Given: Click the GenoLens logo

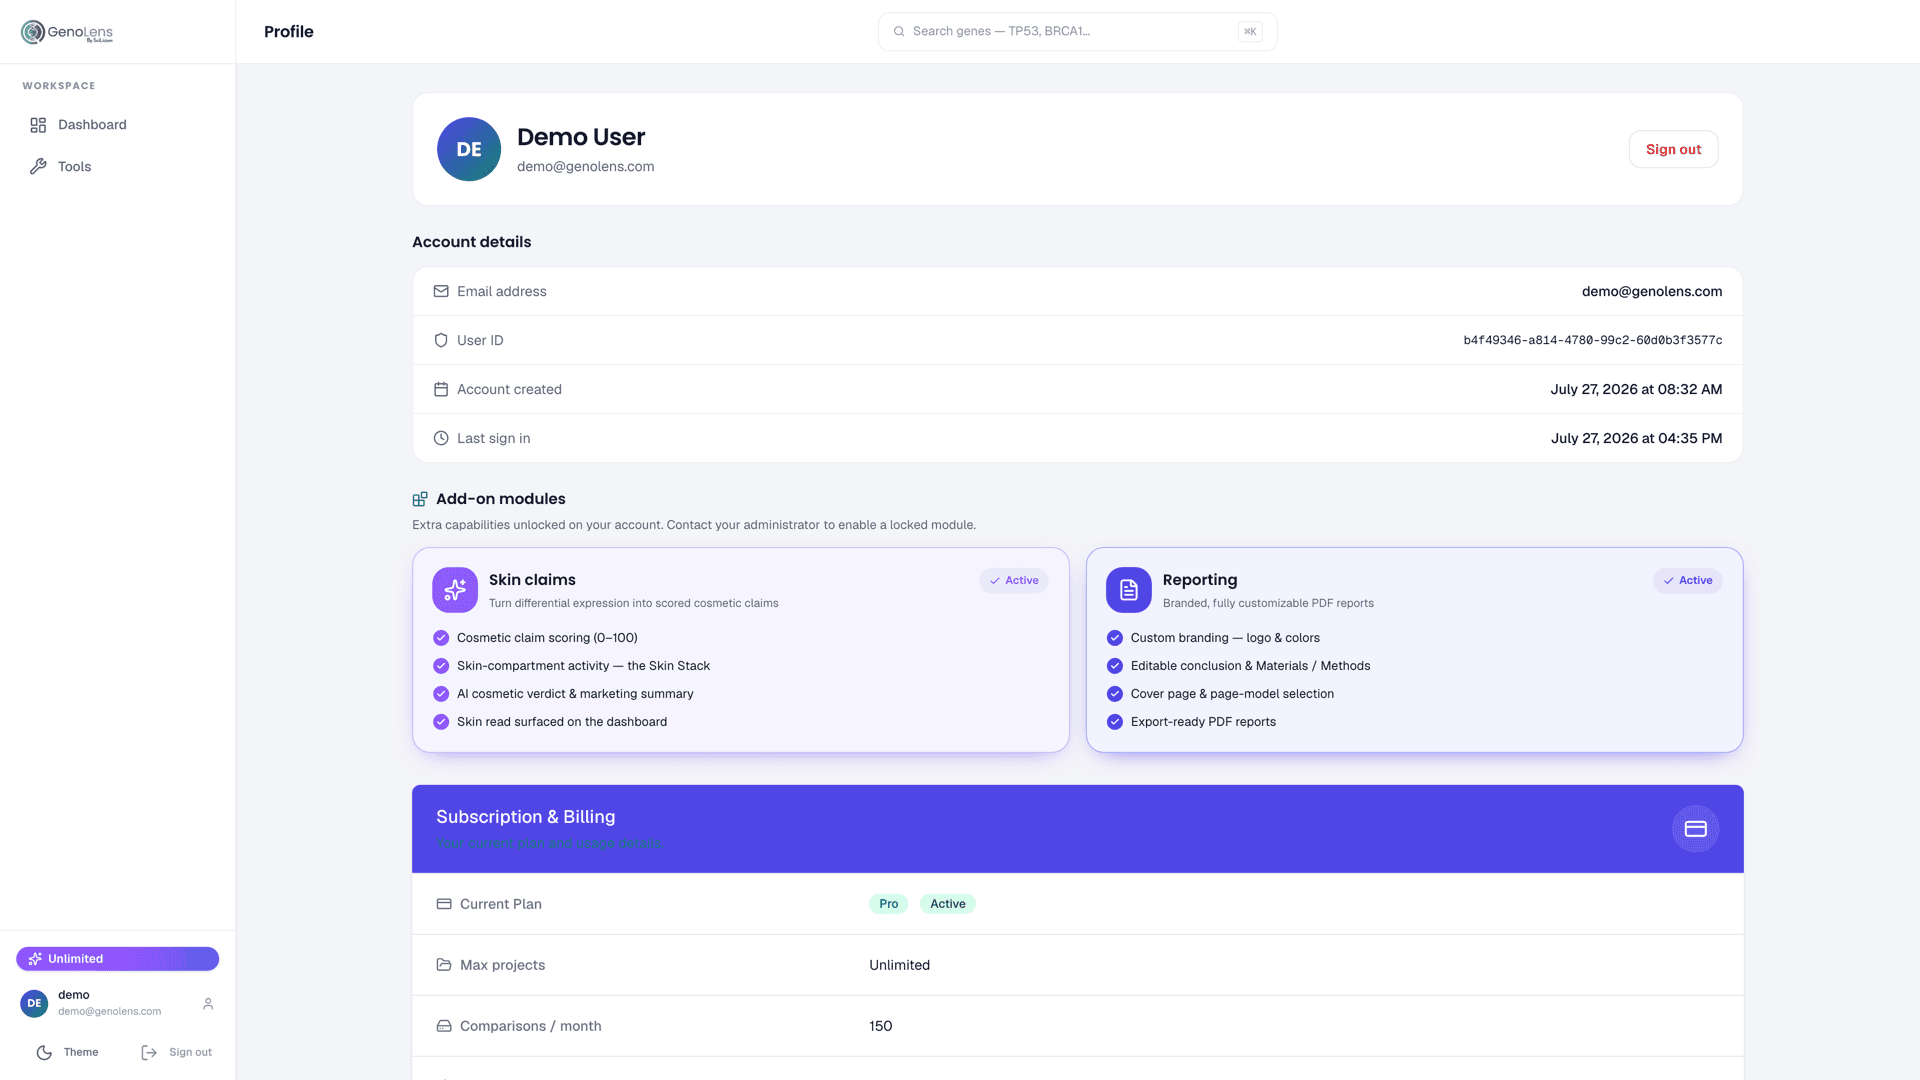Looking at the screenshot, I should pyautogui.click(x=67, y=32).
